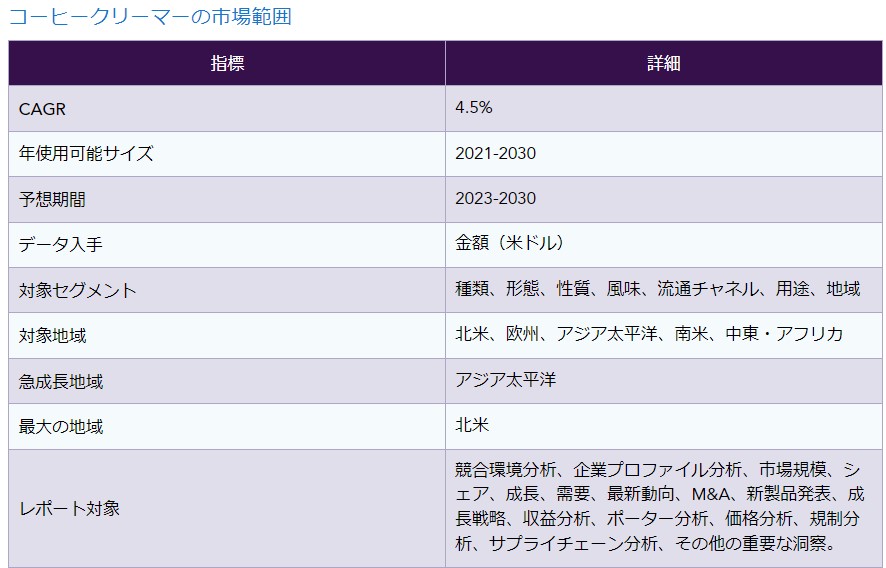Click the データ入手 label
This screenshot has height=568, width=886.
[x=60, y=244]
